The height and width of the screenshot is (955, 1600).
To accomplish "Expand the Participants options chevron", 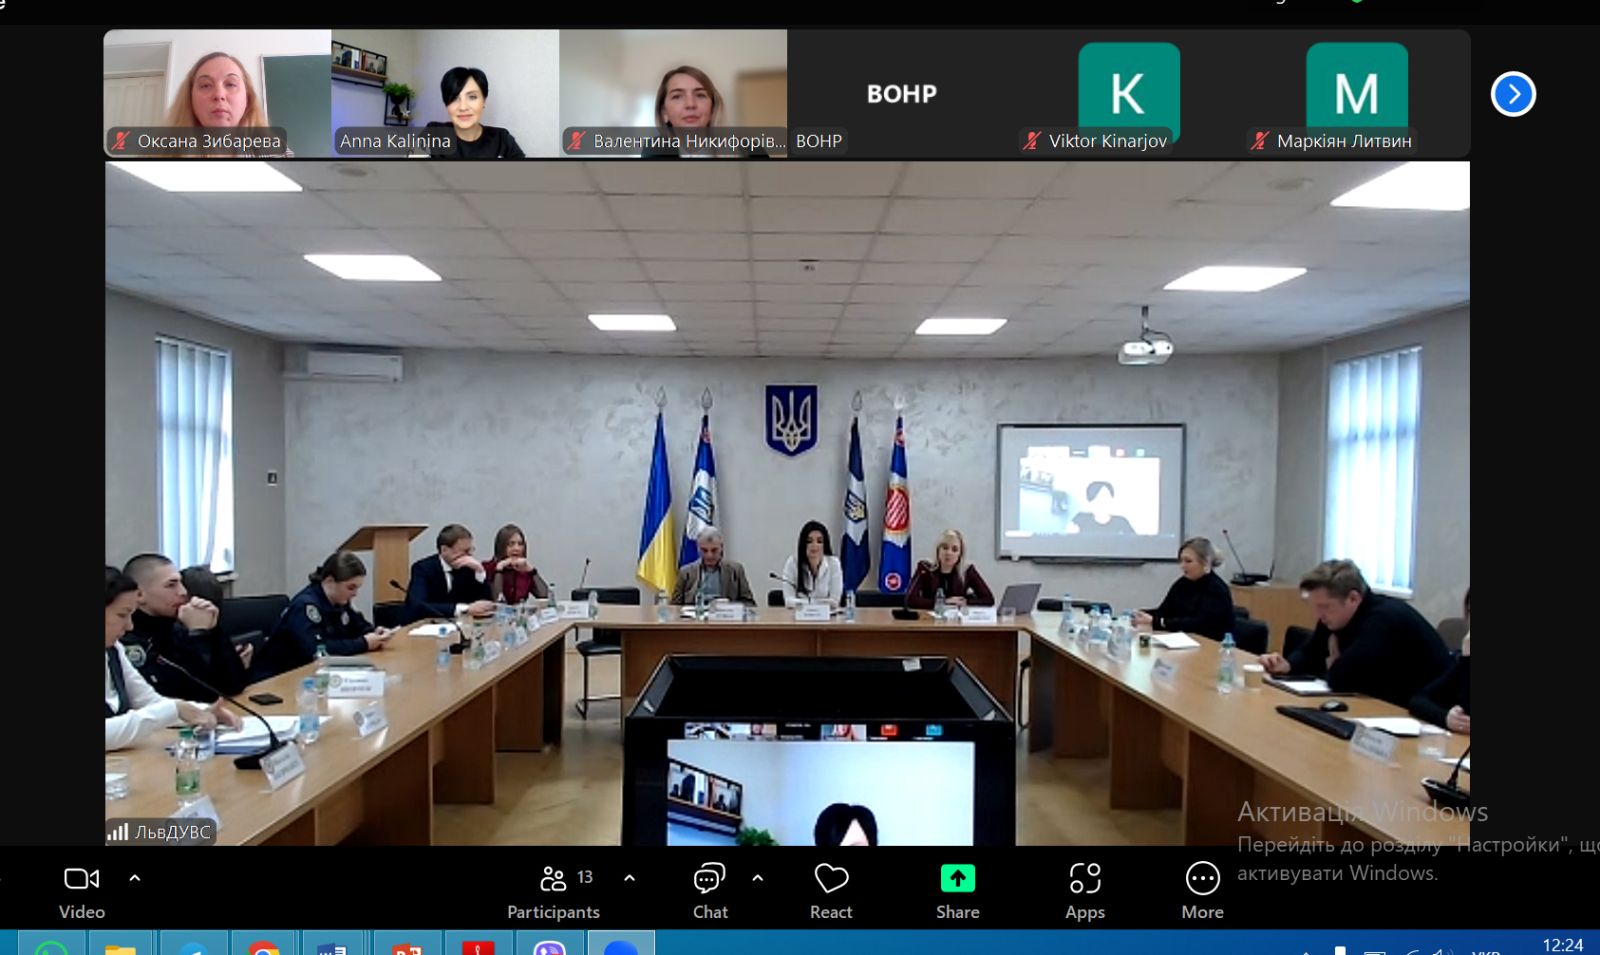I will click(629, 878).
